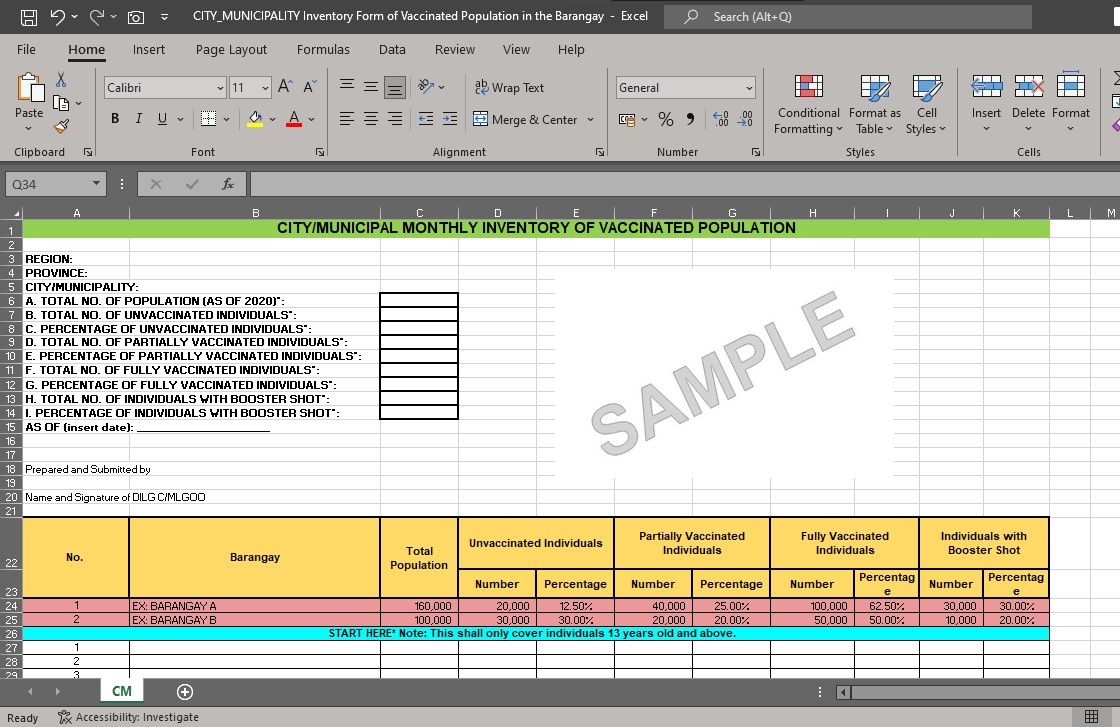
Task: Switch to the Formulas tab
Action: [323, 49]
